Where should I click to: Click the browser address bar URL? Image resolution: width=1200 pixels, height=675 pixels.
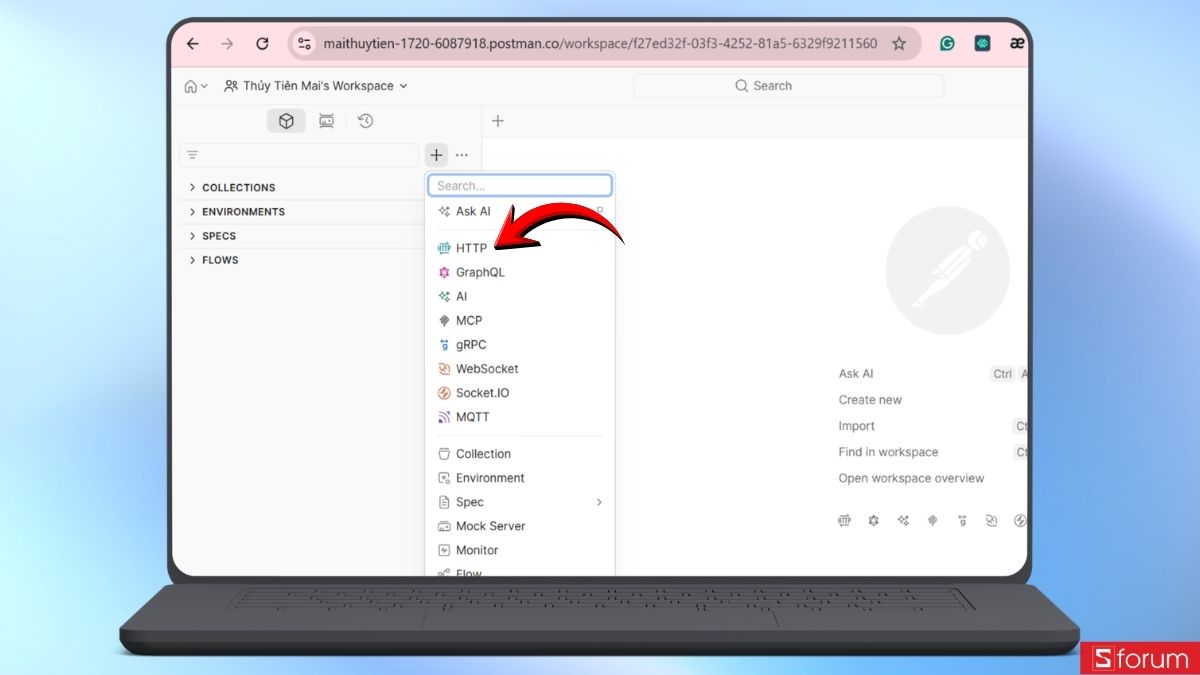point(600,44)
